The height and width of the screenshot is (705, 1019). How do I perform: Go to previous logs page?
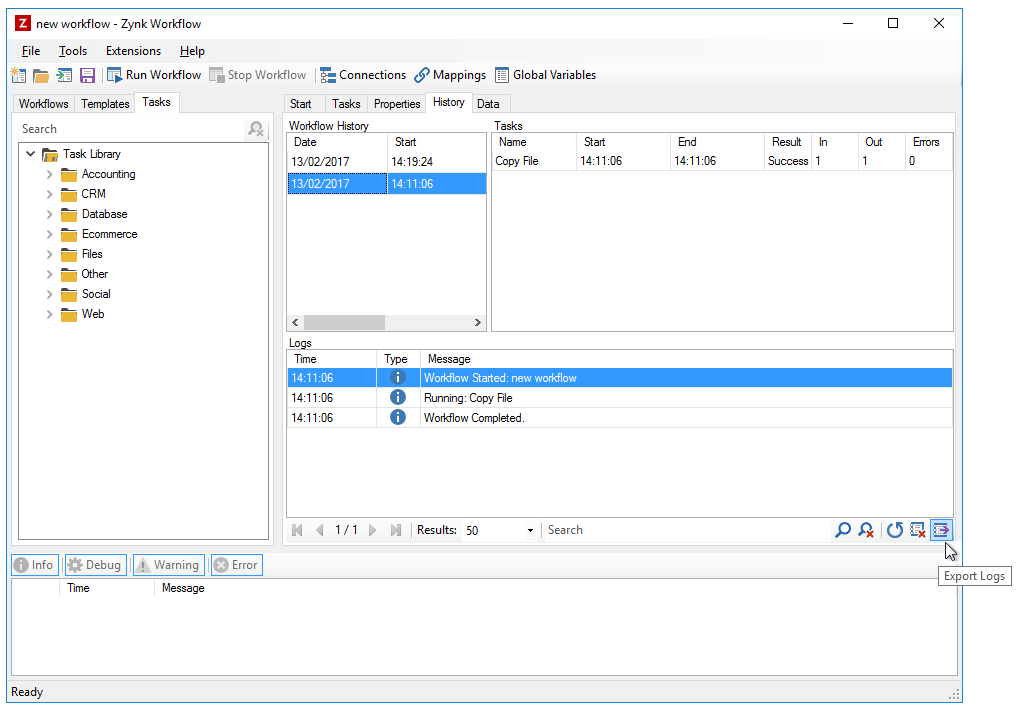tap(319, 530)
